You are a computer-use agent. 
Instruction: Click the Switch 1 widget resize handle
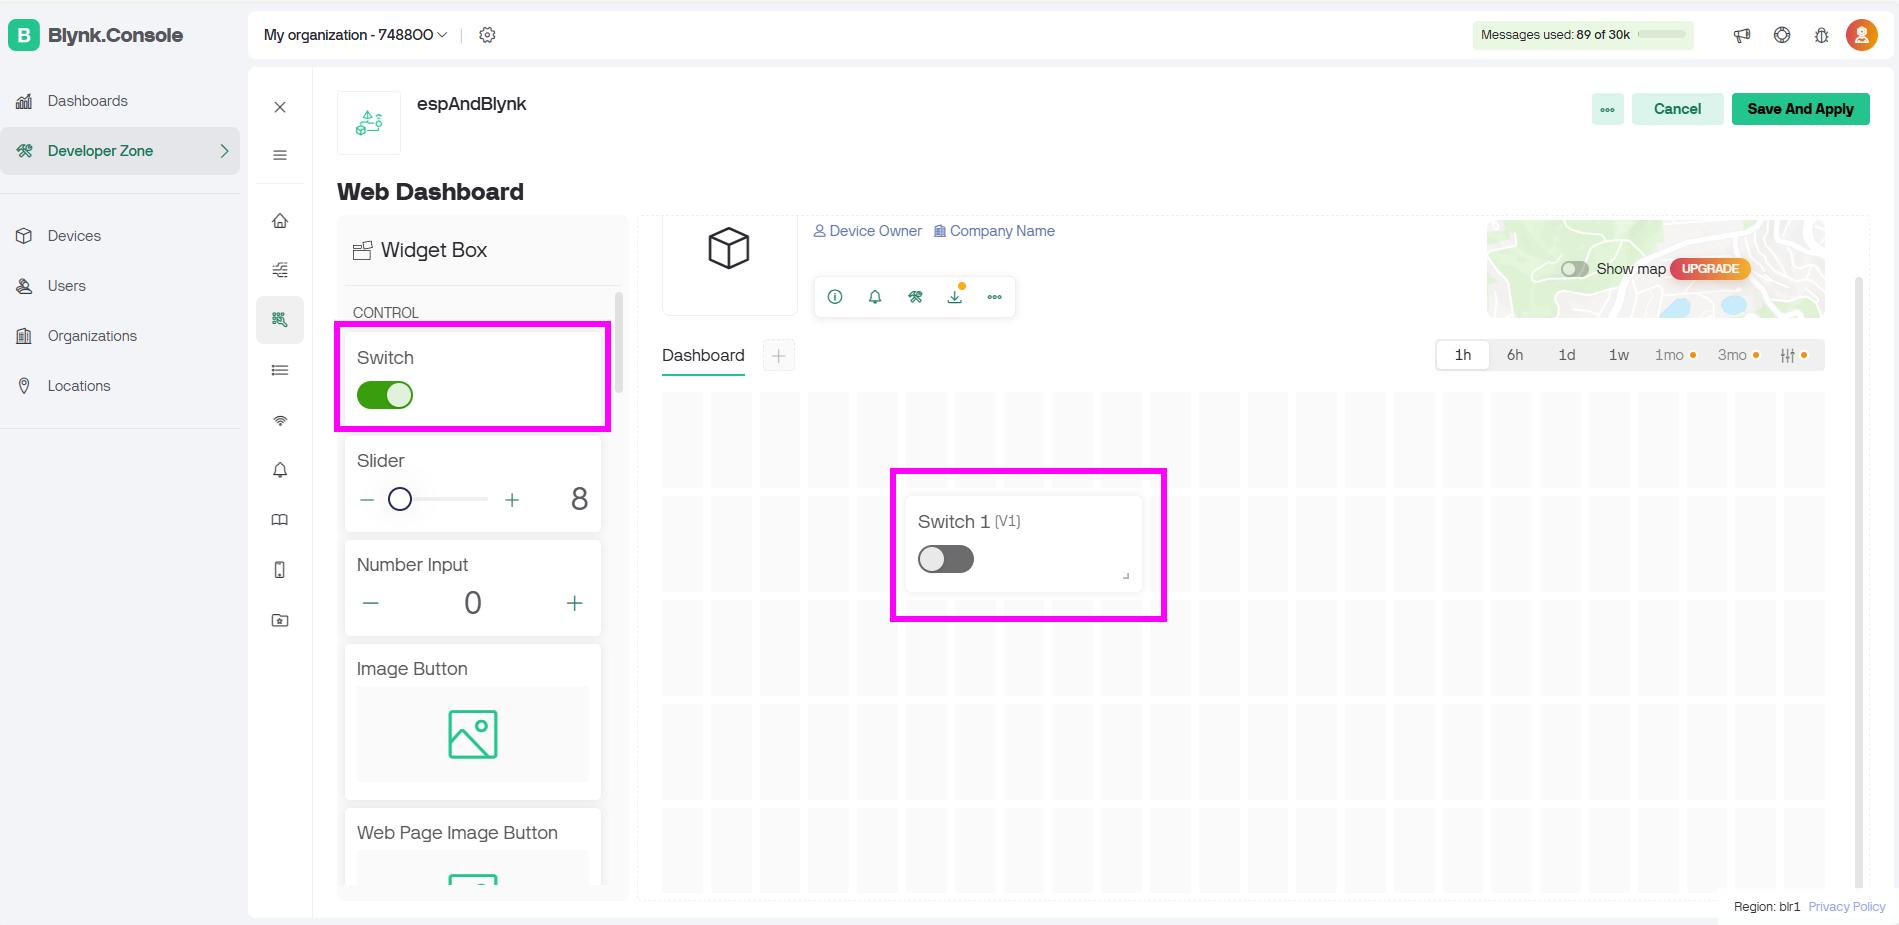(x=1126, y=576)
